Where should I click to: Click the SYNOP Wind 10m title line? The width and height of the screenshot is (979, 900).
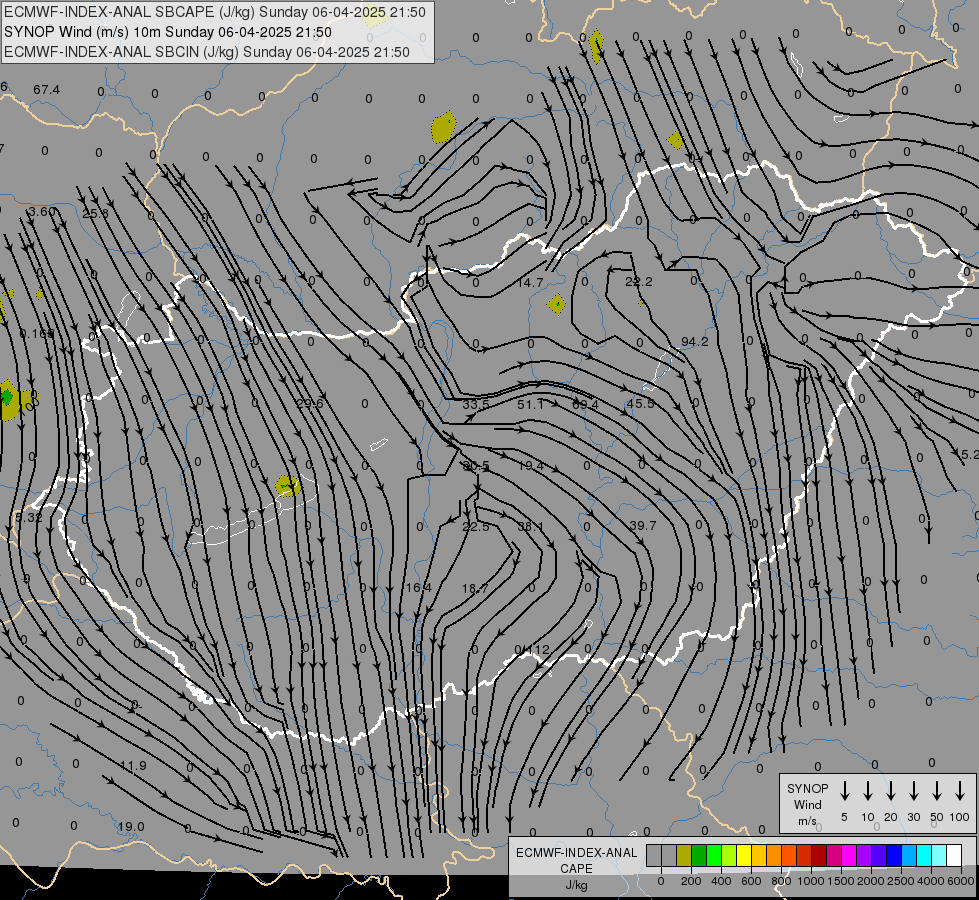[168, 32]
